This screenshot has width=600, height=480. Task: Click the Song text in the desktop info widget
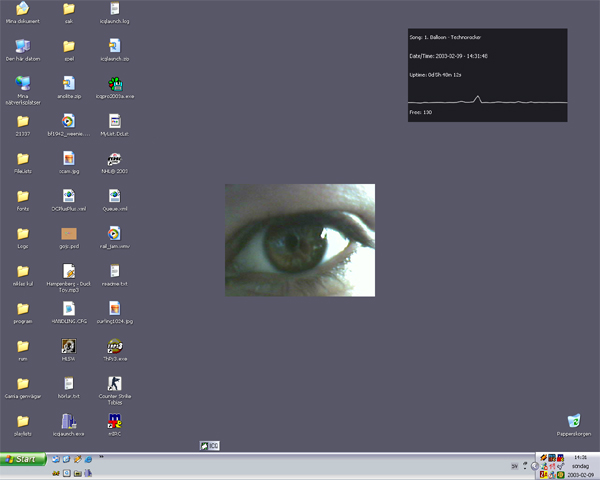coord(445,37)
